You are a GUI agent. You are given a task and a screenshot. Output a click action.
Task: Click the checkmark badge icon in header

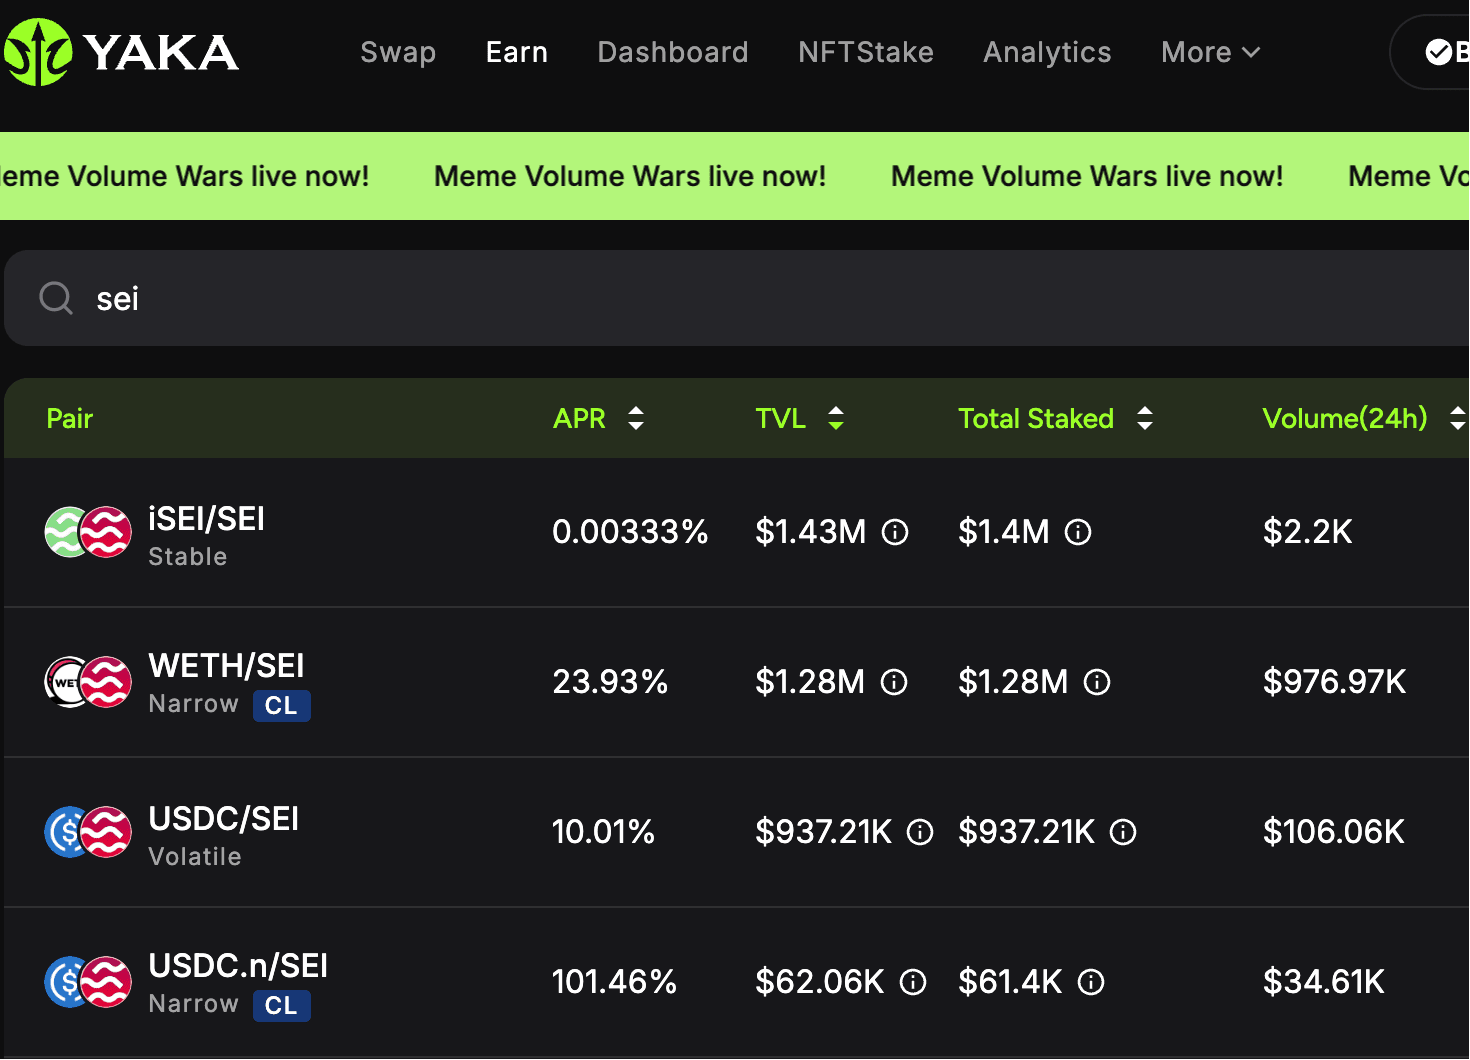(x=1438, y=52)
